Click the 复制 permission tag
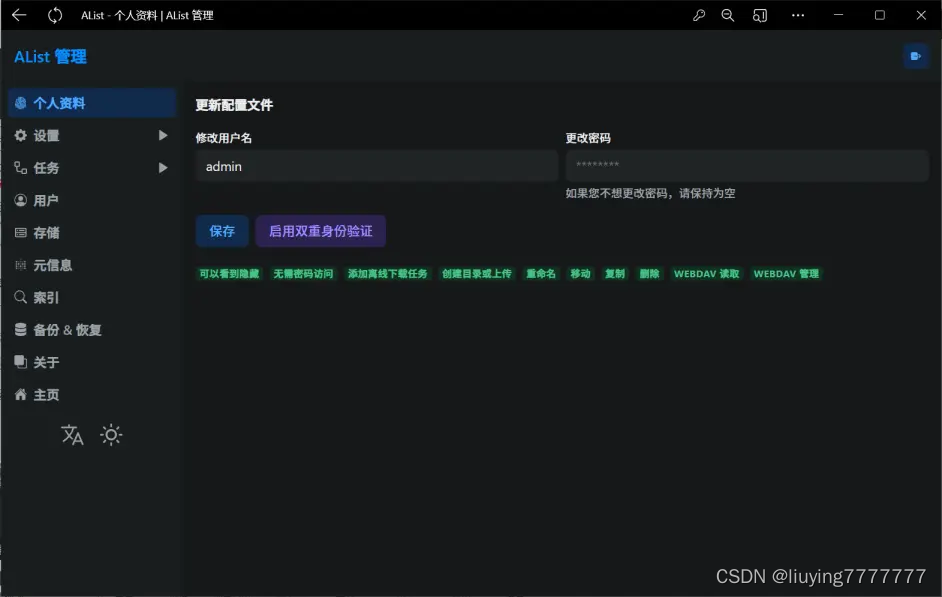 (x=615, y=274)
